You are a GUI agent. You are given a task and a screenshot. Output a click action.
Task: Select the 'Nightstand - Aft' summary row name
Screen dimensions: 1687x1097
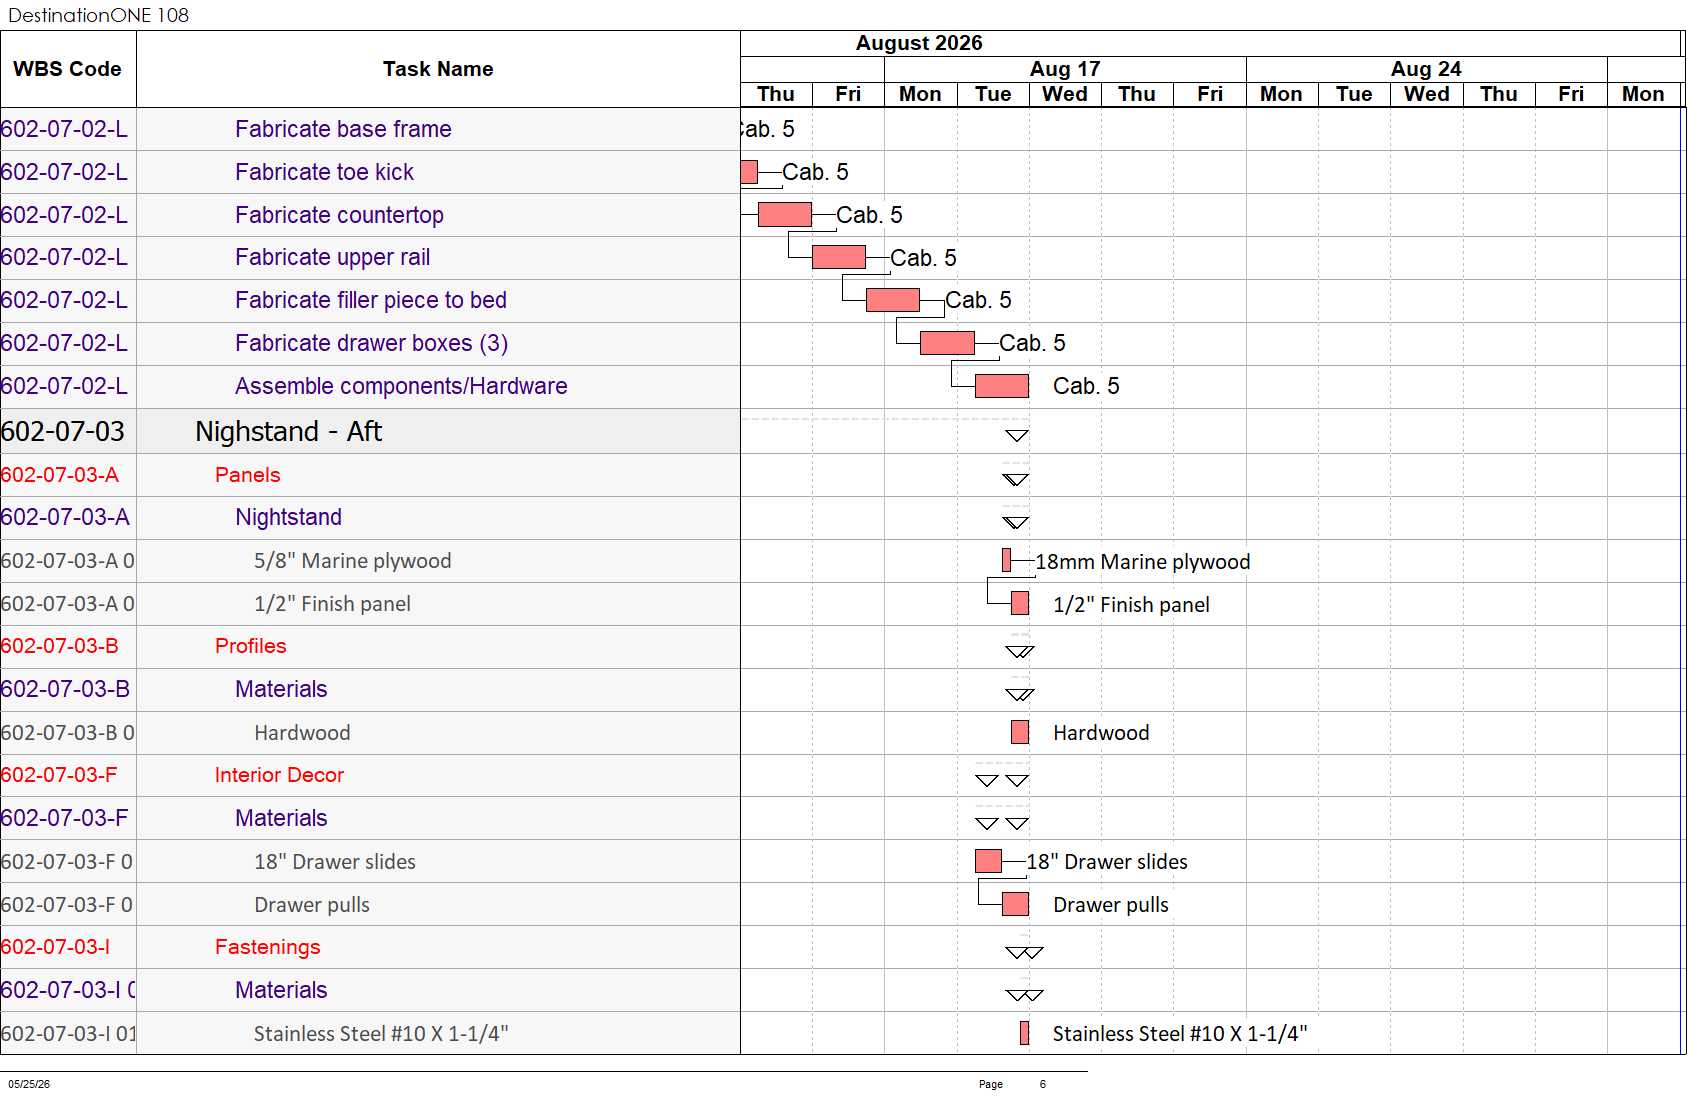(288, 431)
